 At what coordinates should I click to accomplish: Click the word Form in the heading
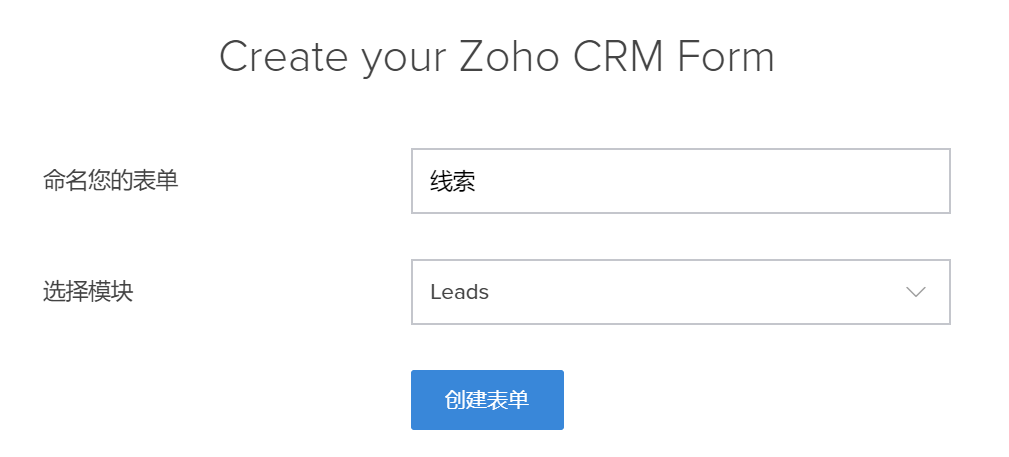(726, 56)
